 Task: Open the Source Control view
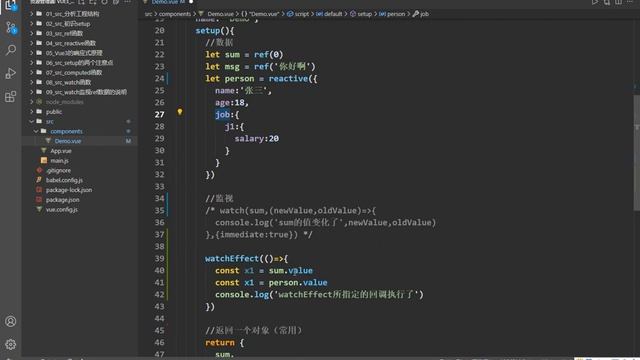pyautogui.click(x=11, y=28)
